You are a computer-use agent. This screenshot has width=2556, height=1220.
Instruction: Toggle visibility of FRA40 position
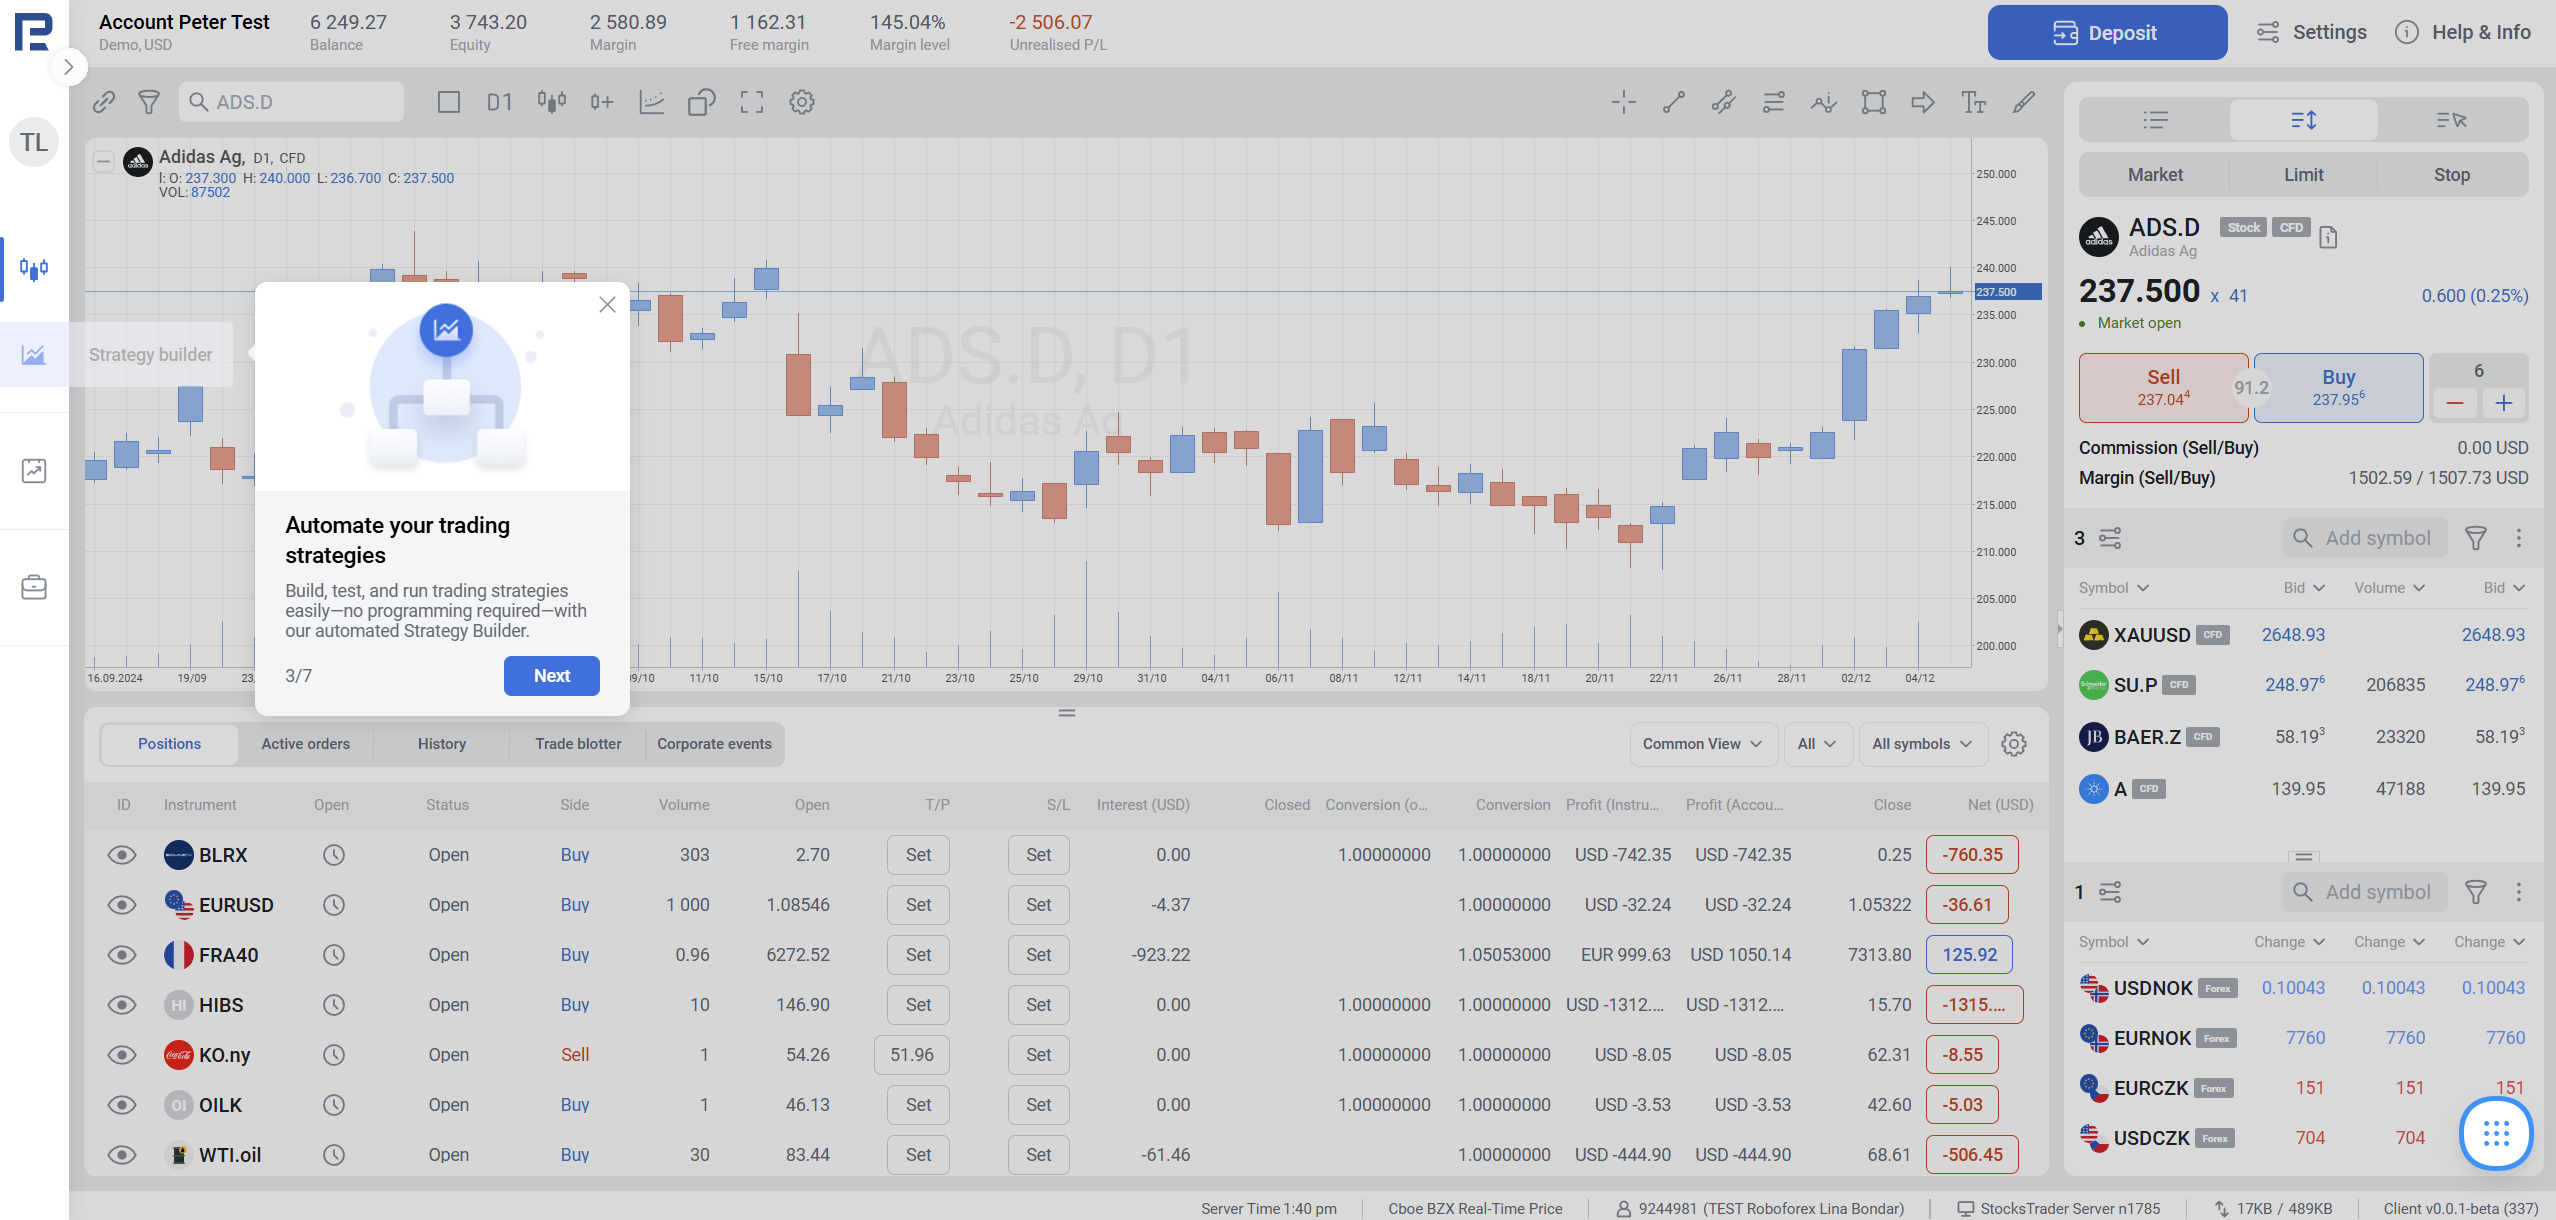pos(122,955)
